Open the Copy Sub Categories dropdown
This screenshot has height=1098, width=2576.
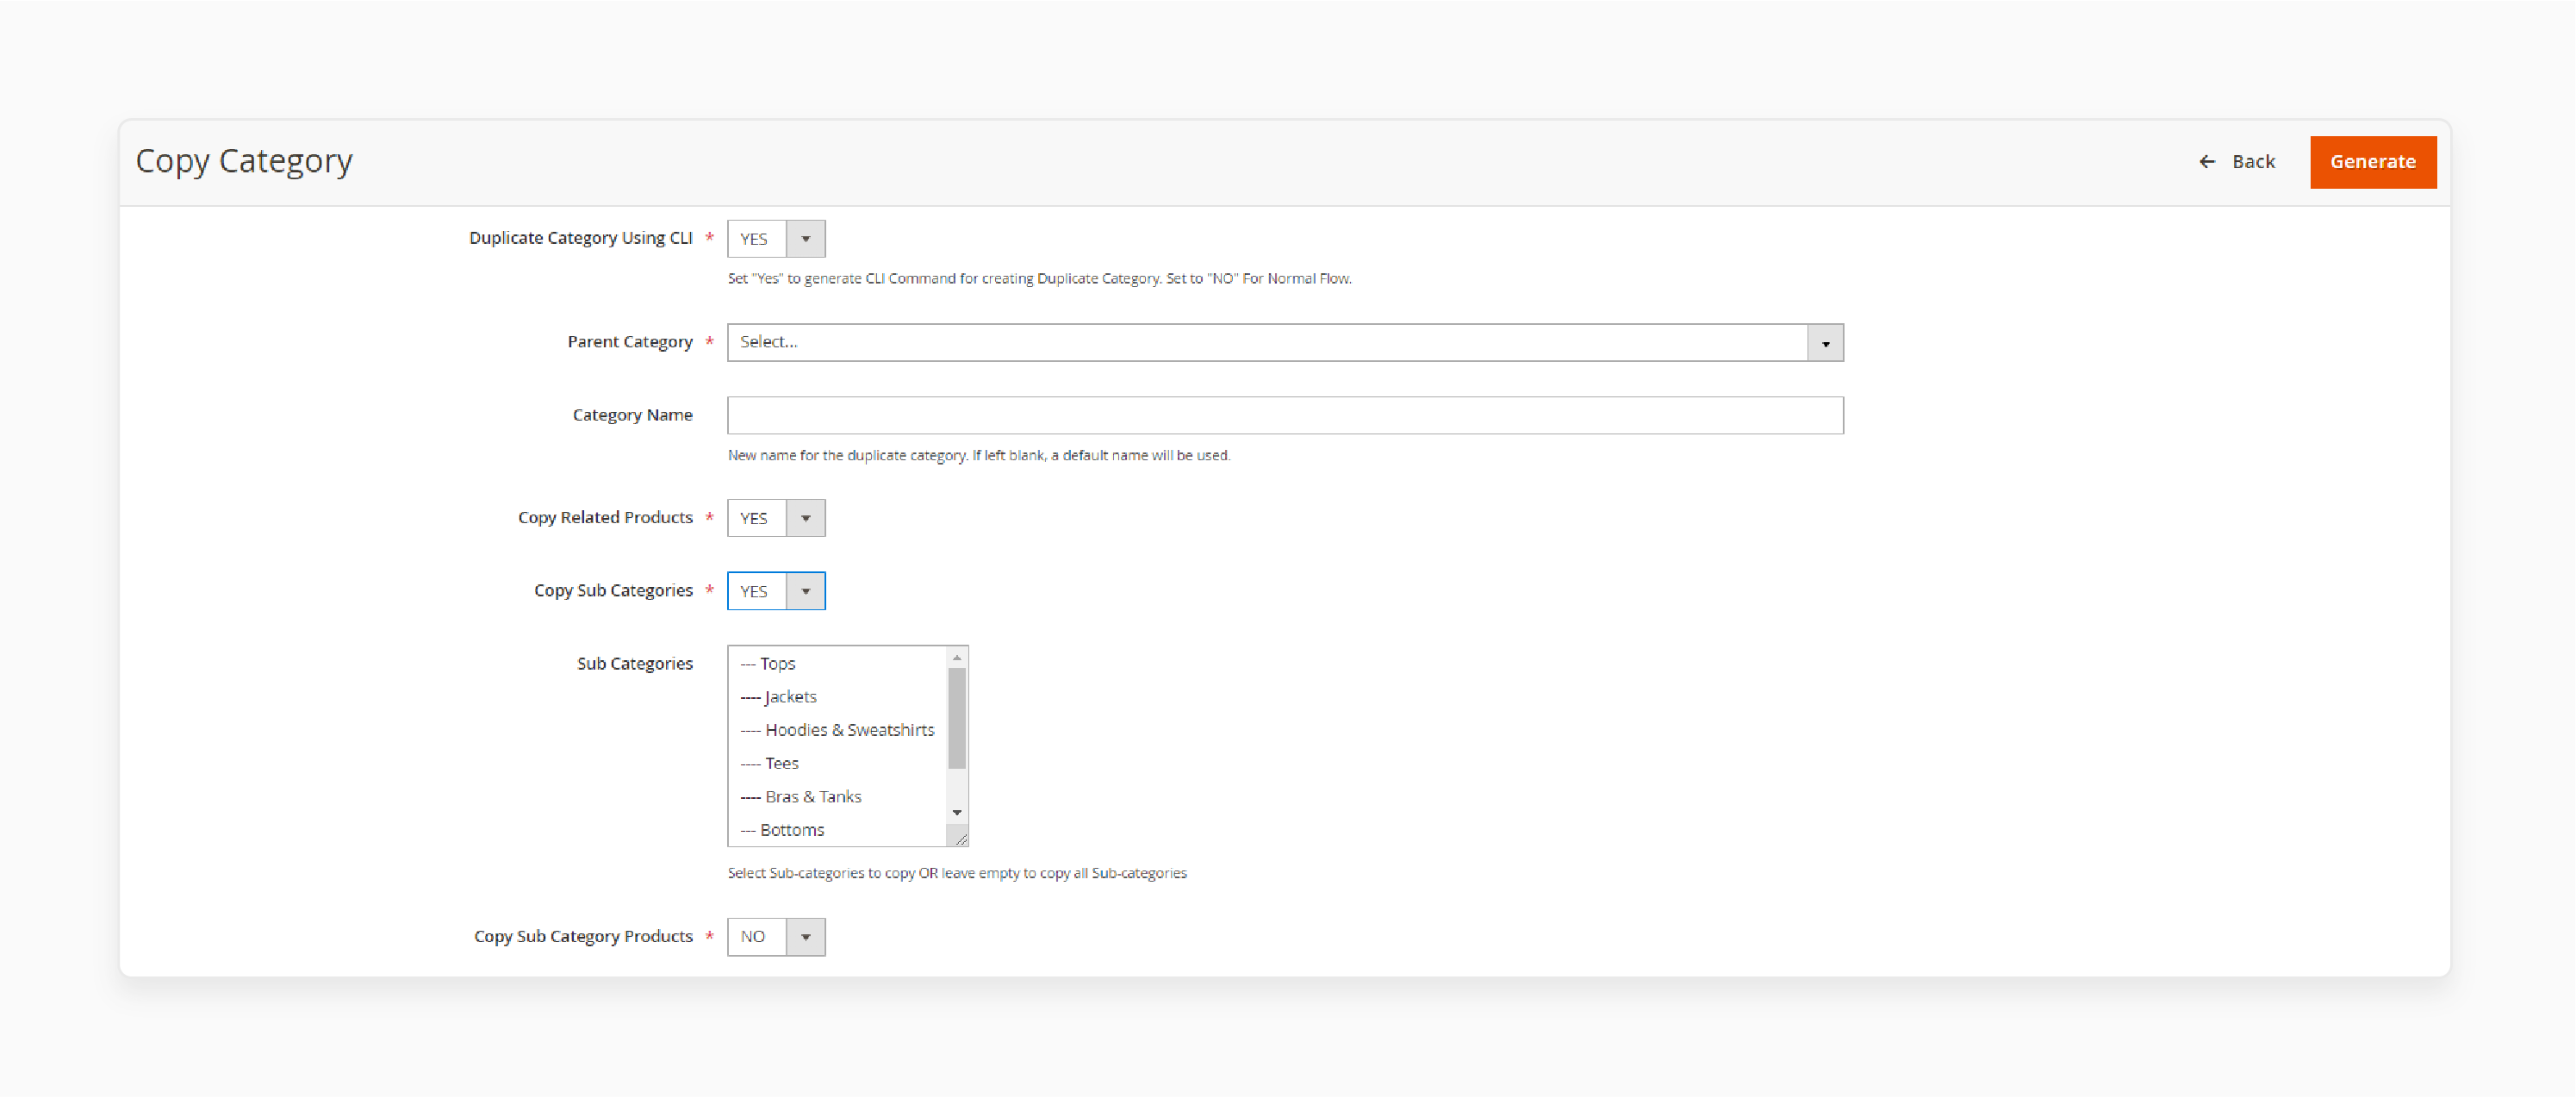tap(776, 591)
